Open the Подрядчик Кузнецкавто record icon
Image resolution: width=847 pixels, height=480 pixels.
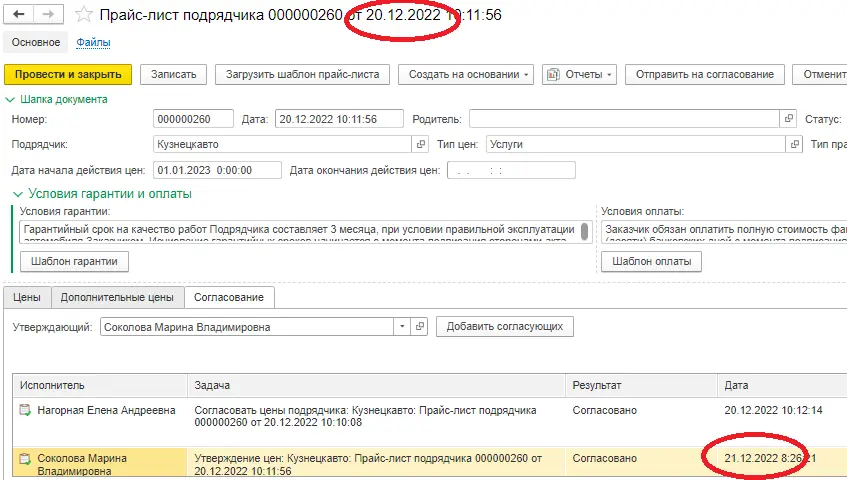(420, 144)
